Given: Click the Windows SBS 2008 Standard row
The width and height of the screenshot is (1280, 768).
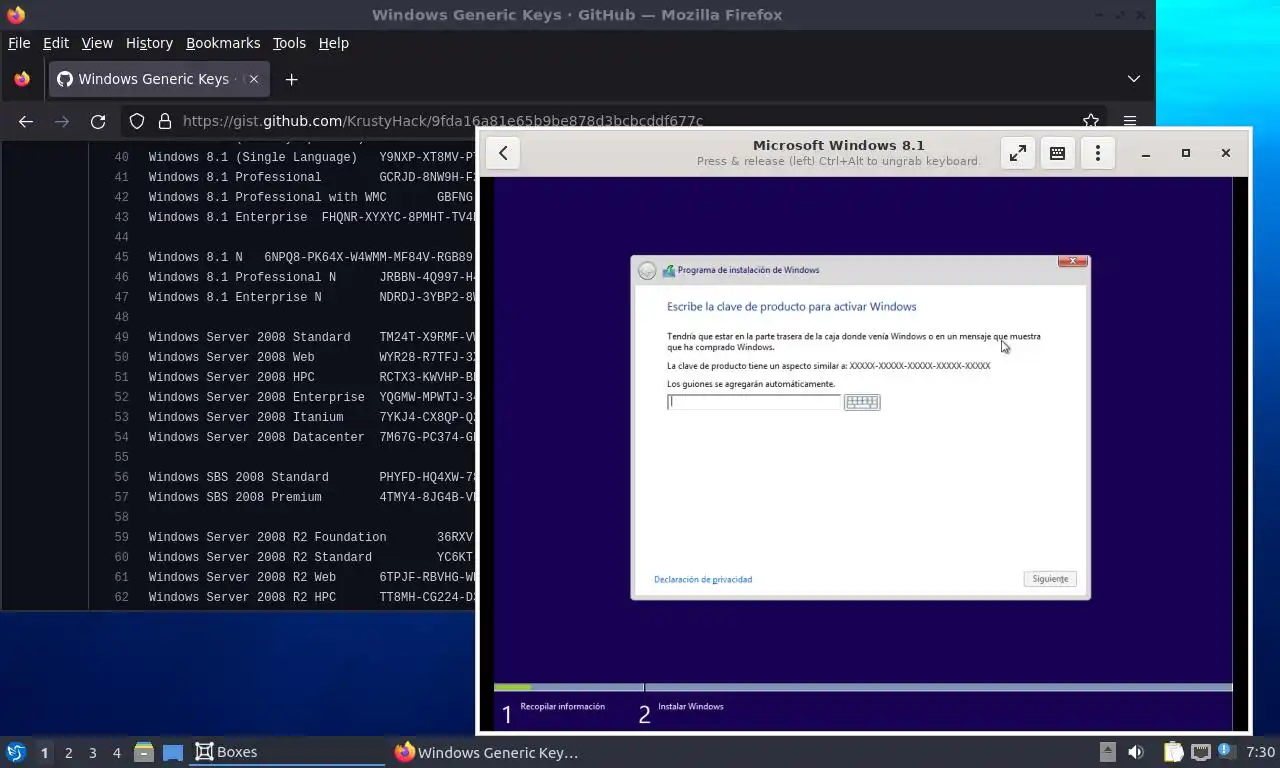Looking at the screenshot, I should 311,477.
